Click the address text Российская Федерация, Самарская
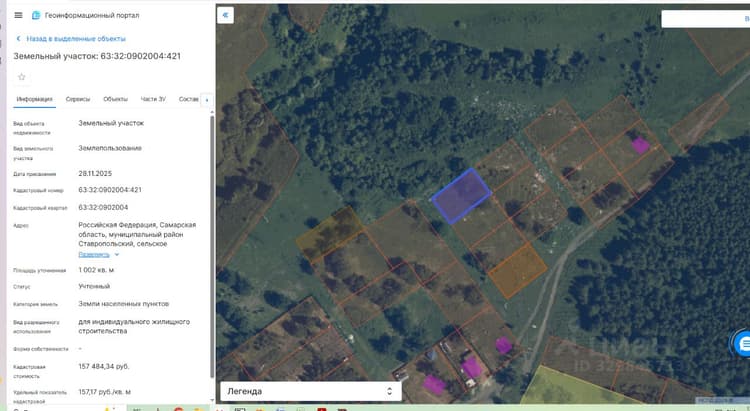Screen dimensions: 750x411 (137, 225)
